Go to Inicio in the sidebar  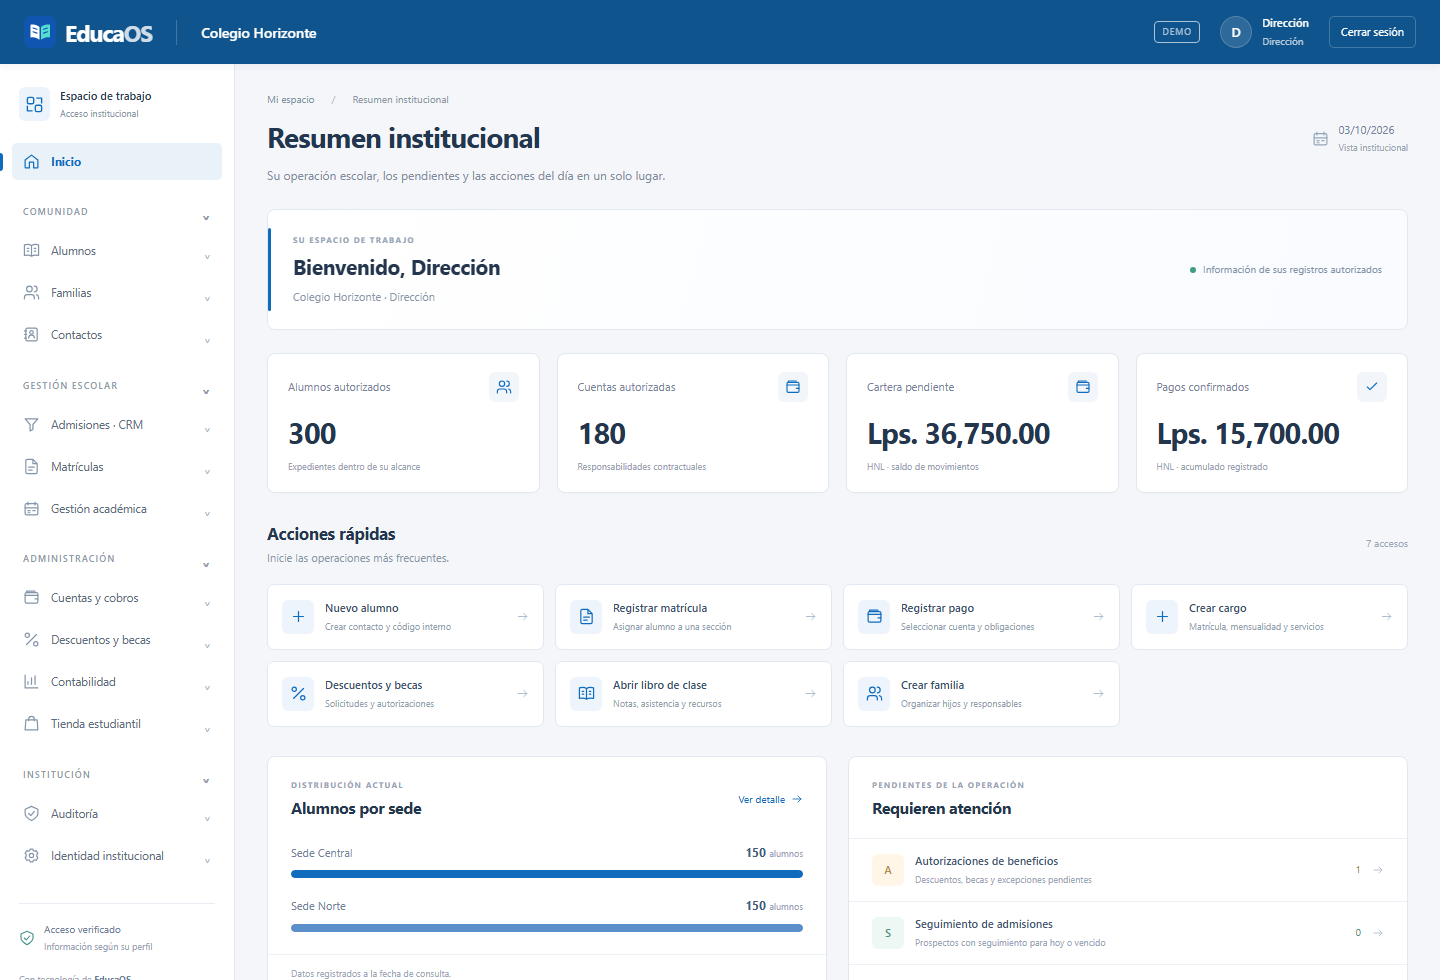(x=117, y=162)
